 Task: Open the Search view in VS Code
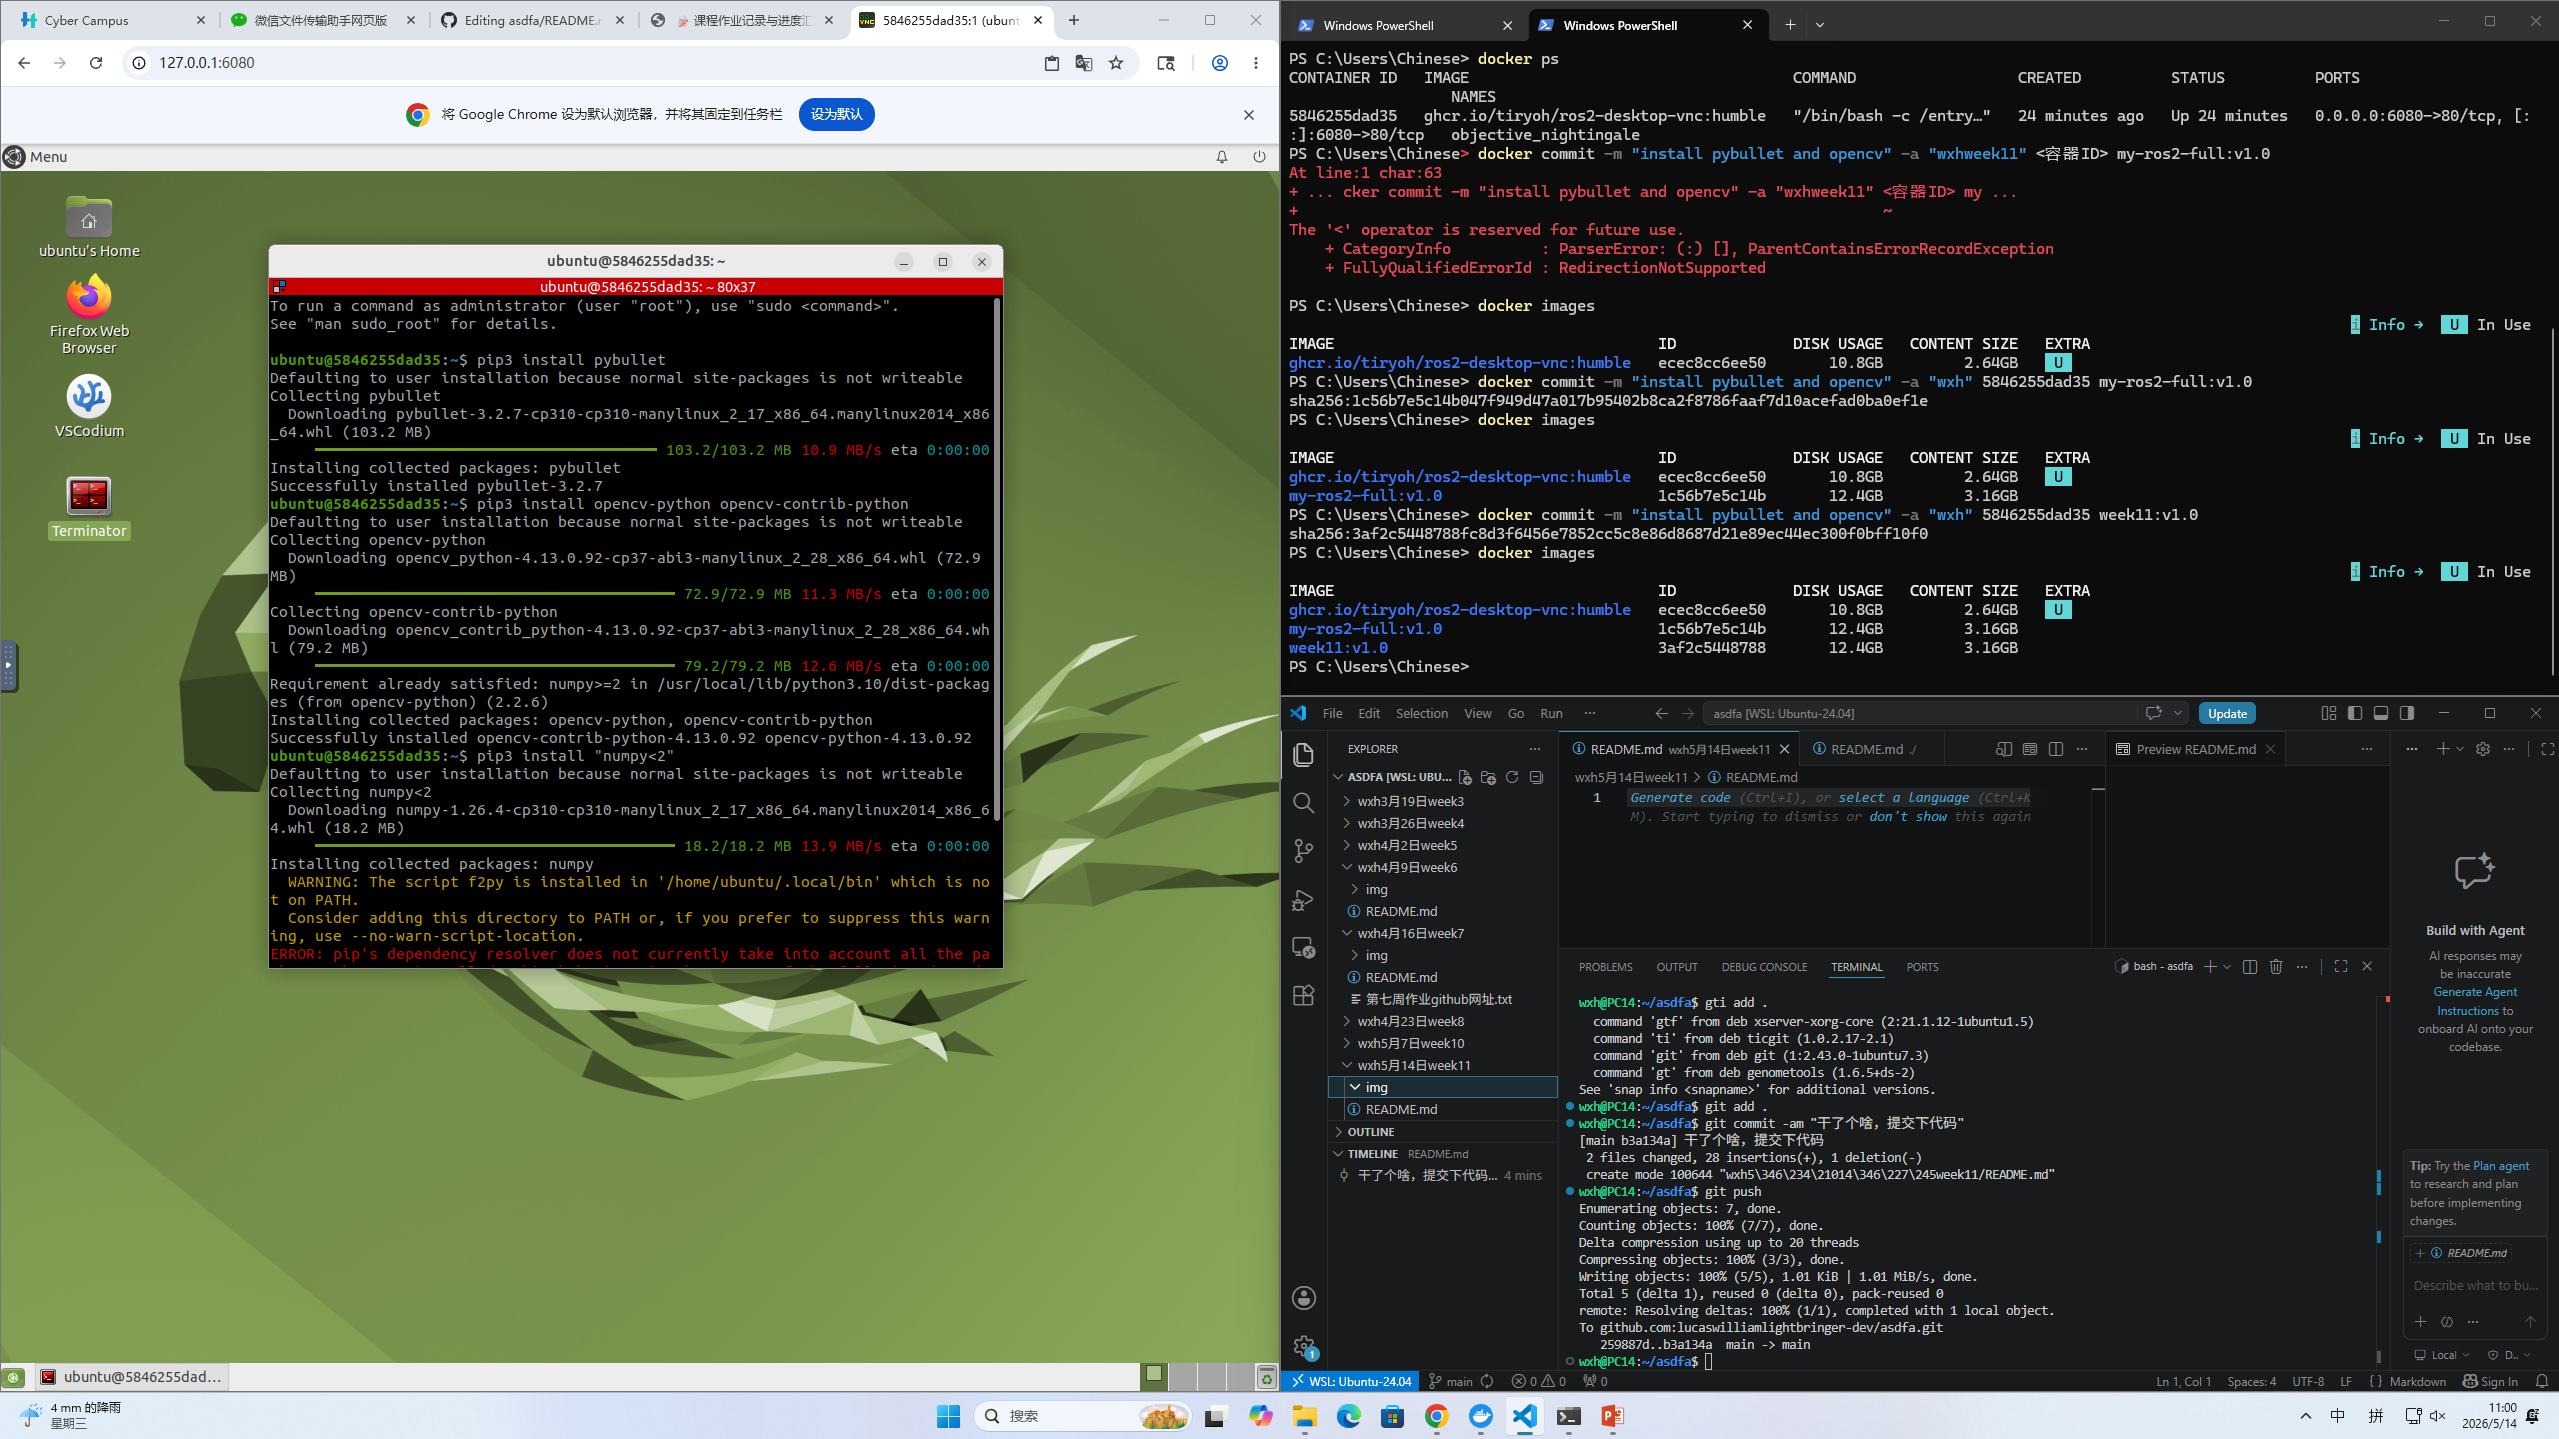pos(1303,803)
